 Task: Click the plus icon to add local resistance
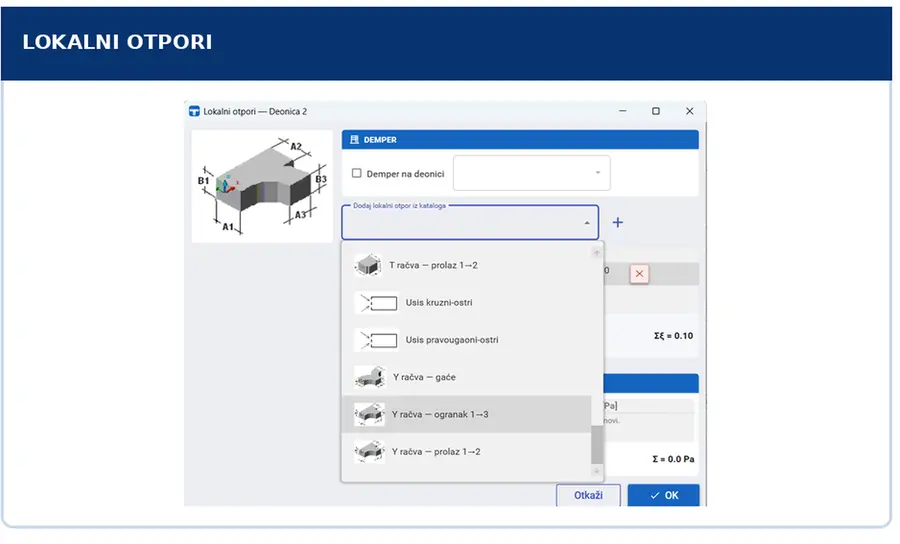[x=618, y=223]
